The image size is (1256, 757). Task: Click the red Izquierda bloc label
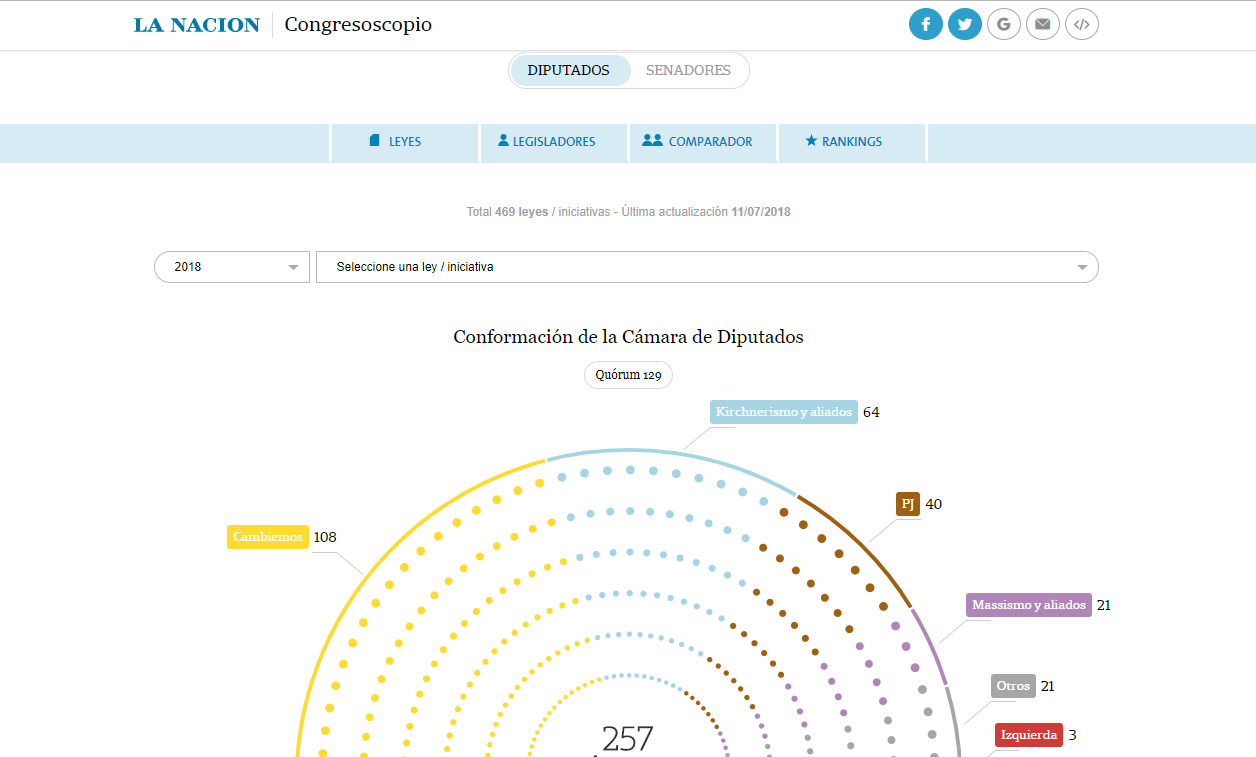pyautogui.click(x=1028, y=735)
